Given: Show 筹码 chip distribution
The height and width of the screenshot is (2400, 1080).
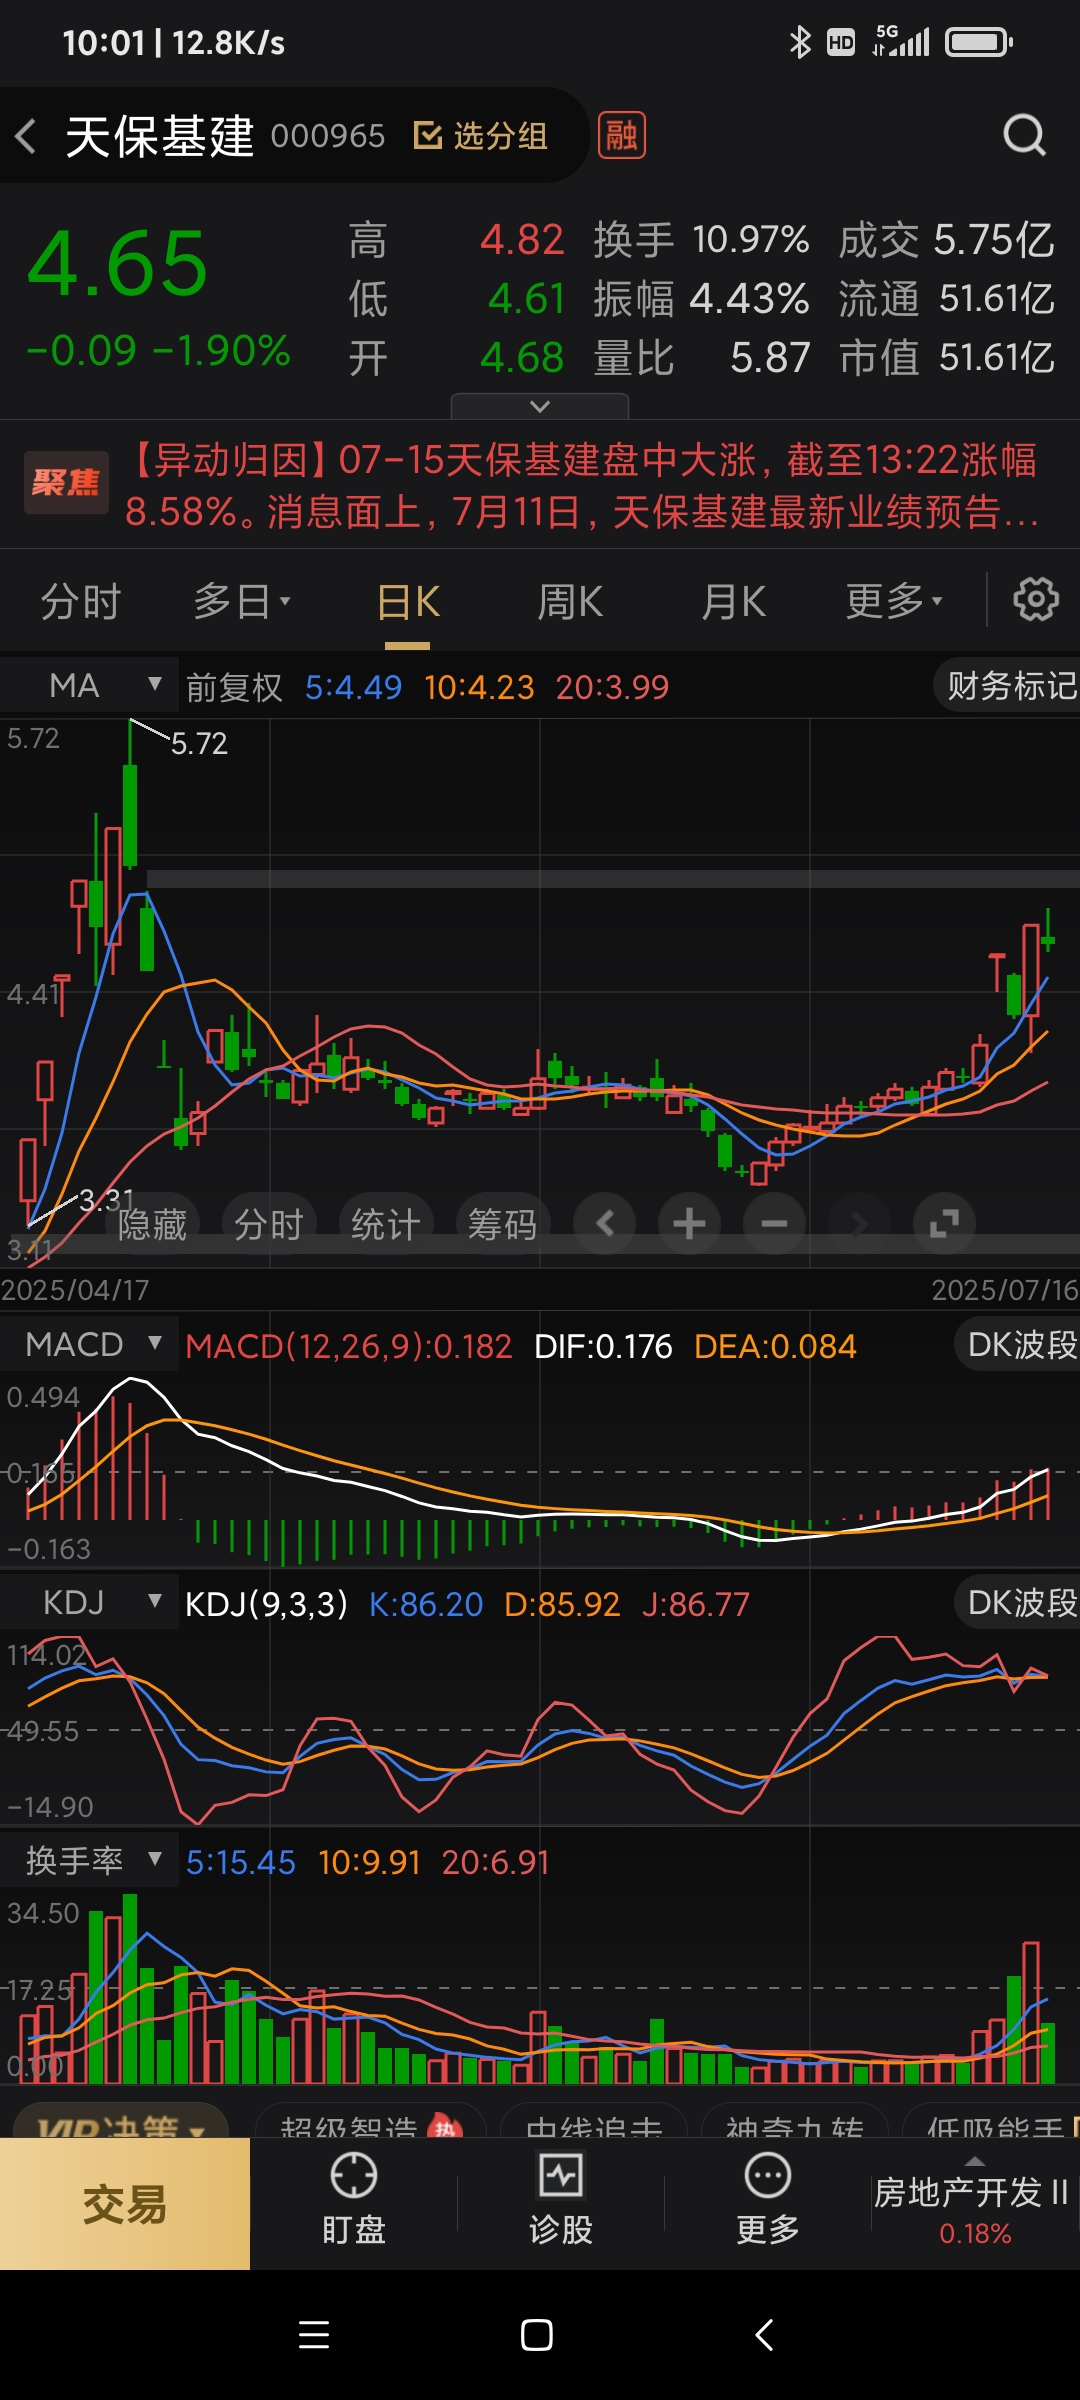Looking at the screenshot, I should click(x=502, y=1224).
